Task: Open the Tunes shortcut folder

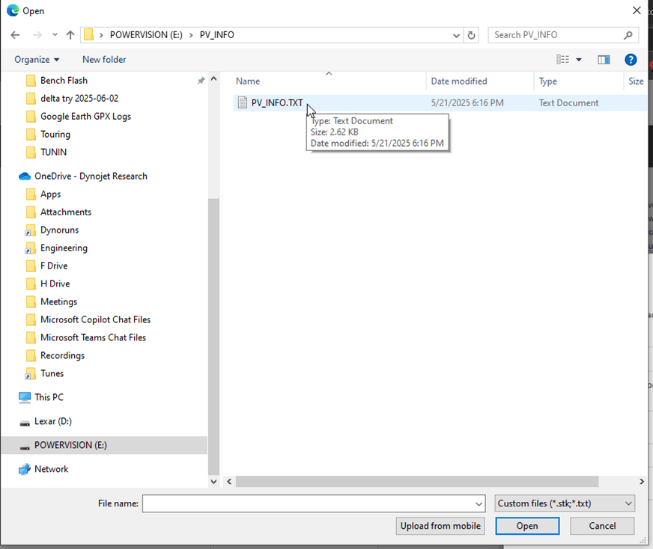Action: point(52,373)
